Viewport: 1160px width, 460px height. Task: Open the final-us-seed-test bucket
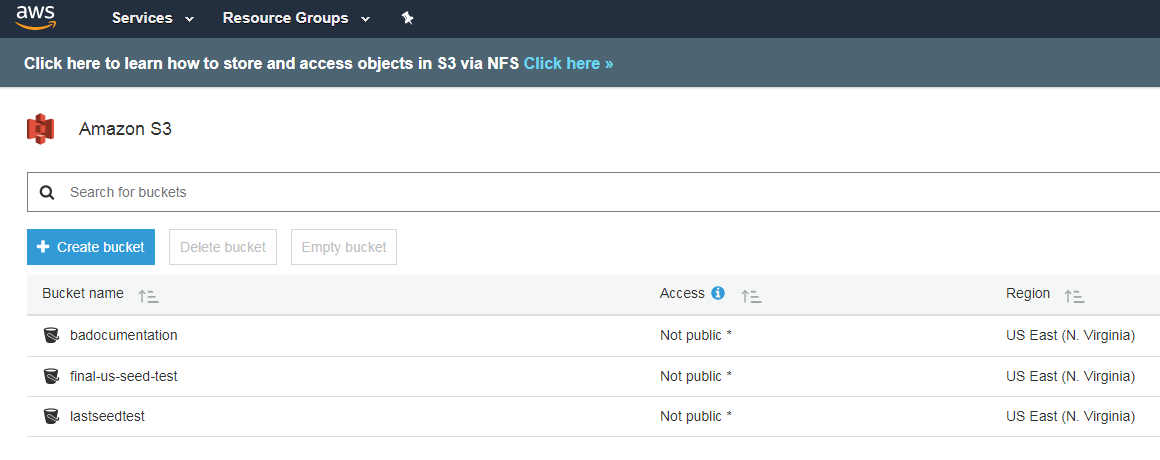(124, 376)
